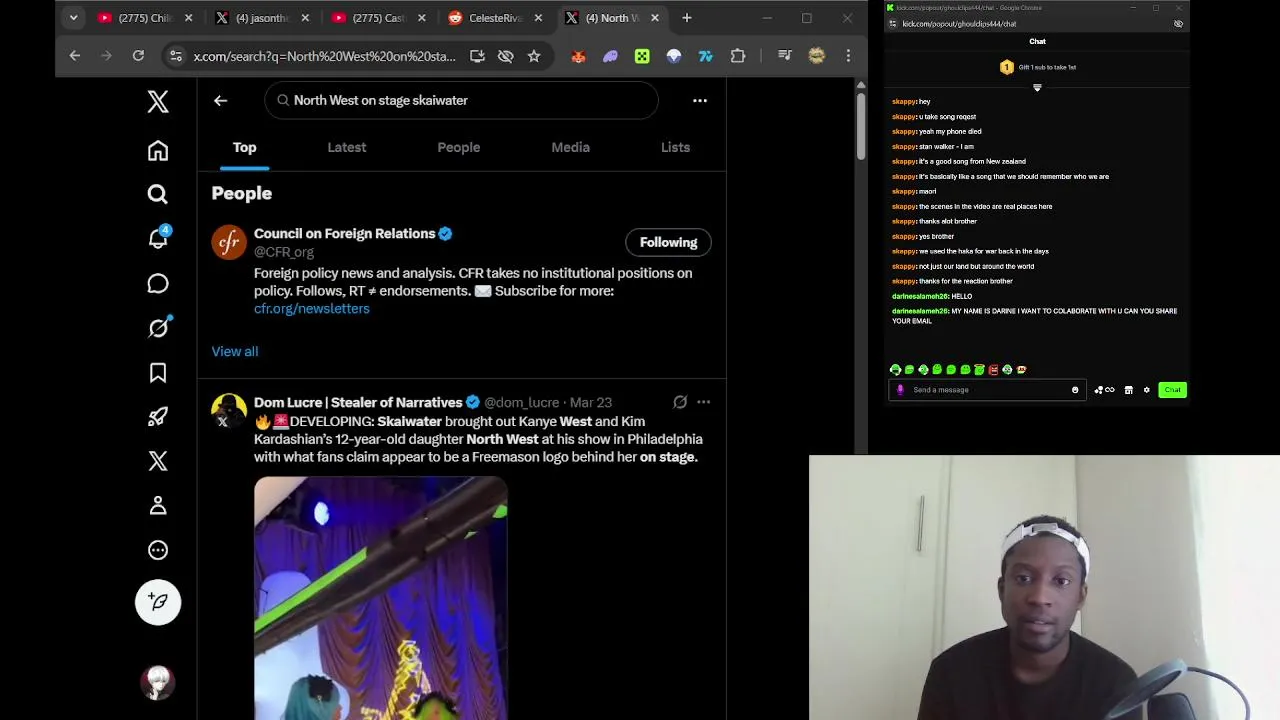The image size is (1280, 720).
Task: Click the purple microphone icon in Kick chat
Action: (x=900, y=390)
